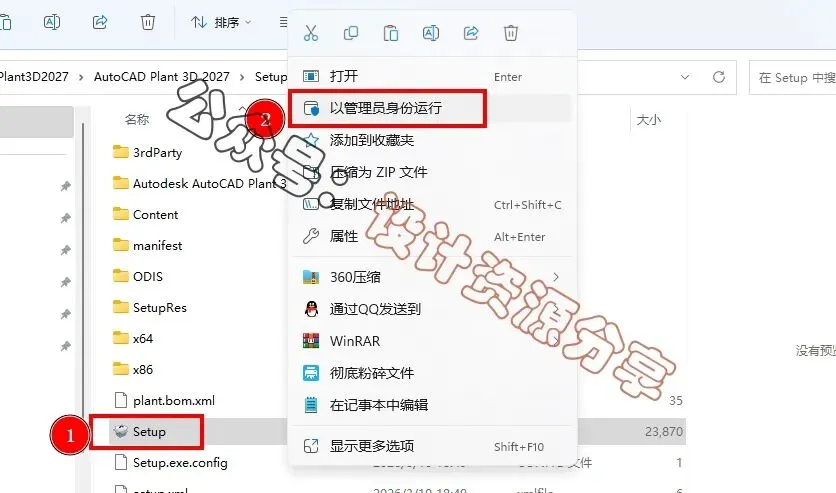Click the Share icon in context menu
This screenshot has height=493, width=836.
[x=471, y=33]
